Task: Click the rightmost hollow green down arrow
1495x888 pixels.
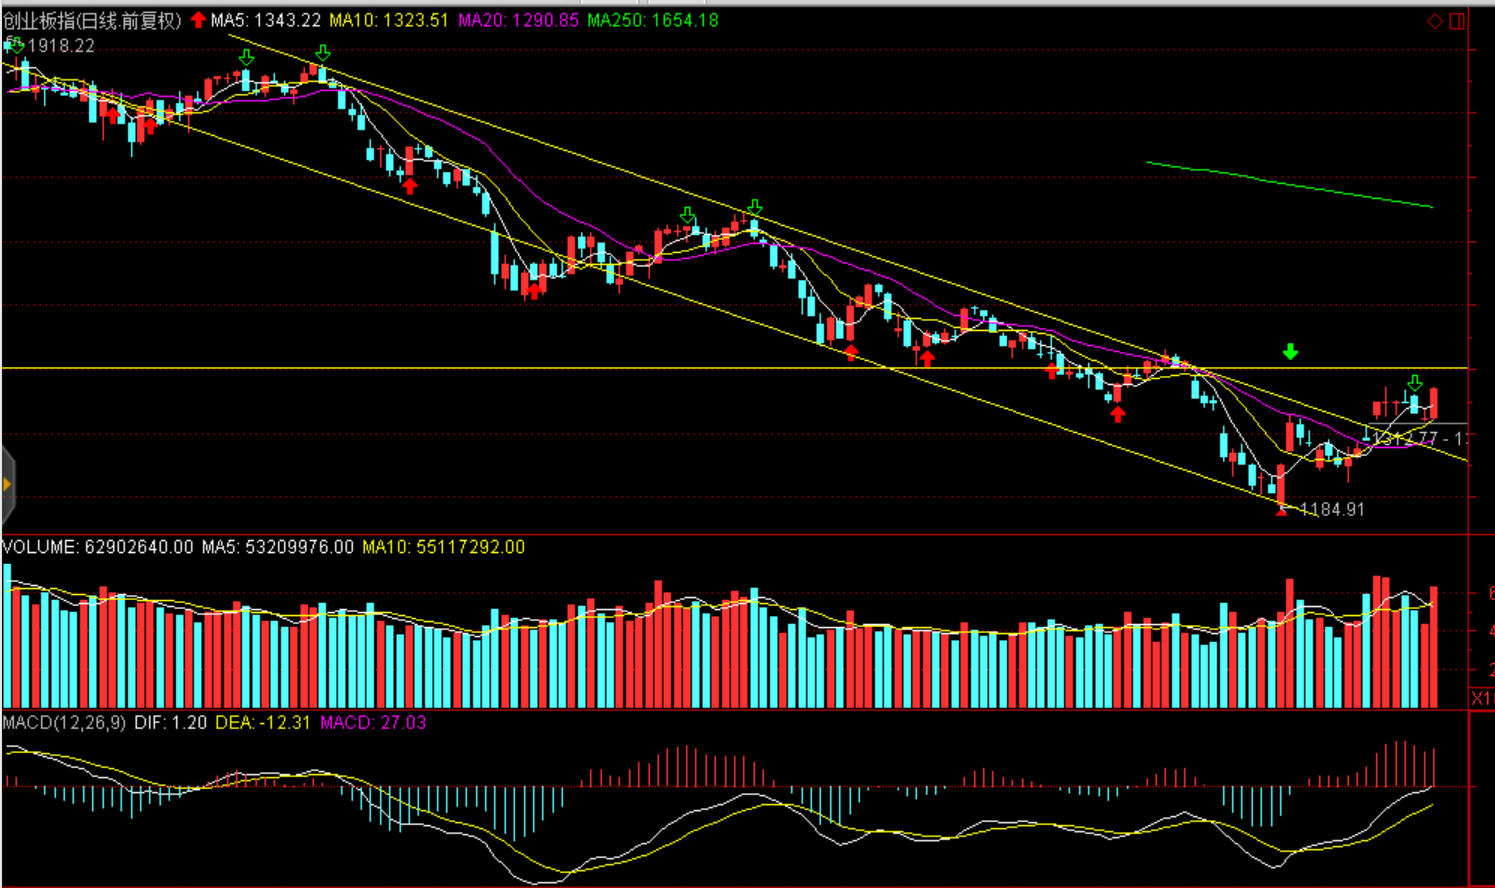Action: pos(1414,383)
